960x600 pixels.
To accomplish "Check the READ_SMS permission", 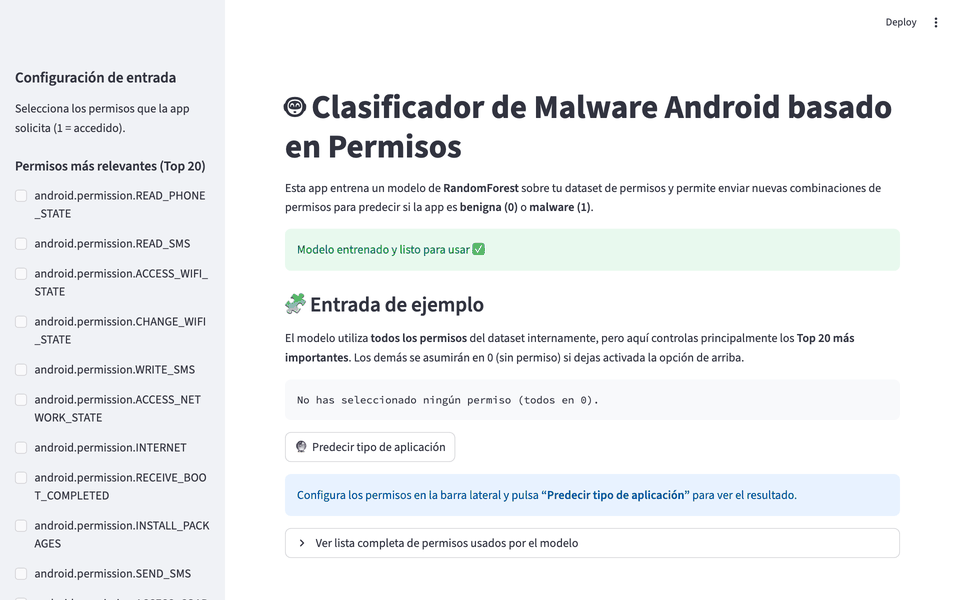I will point(21,244).
